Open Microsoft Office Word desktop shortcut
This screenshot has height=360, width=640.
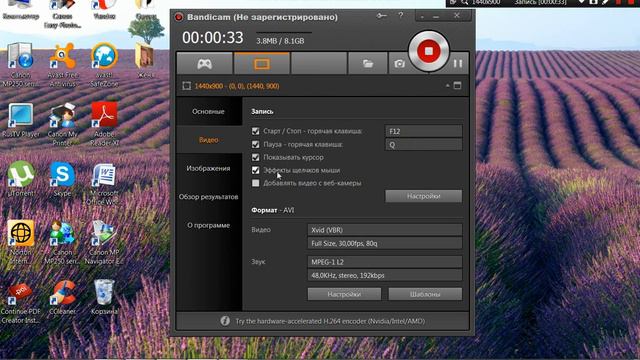coord(103,184)
